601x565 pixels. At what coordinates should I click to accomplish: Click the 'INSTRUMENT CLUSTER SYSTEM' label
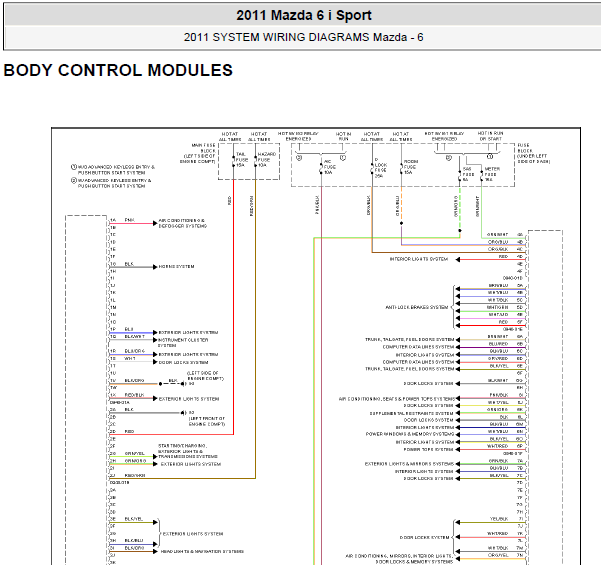pyautogui.click(x=183, y=342)
